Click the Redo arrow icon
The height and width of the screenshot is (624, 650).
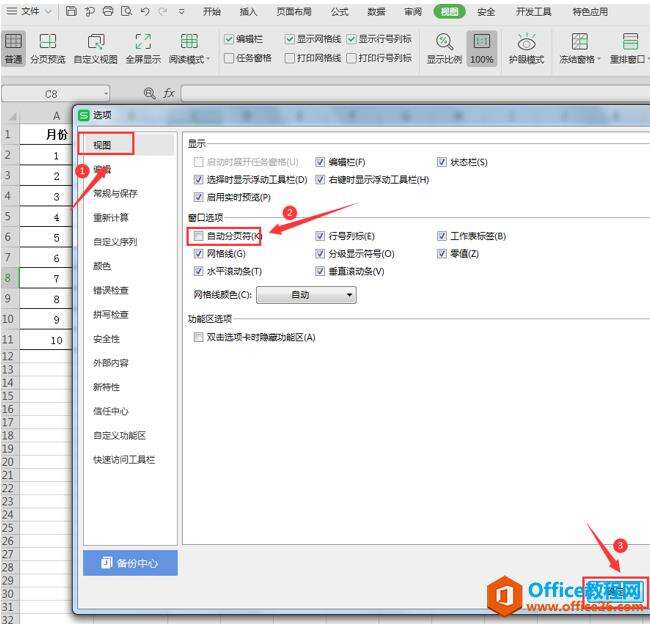point(163,11)
